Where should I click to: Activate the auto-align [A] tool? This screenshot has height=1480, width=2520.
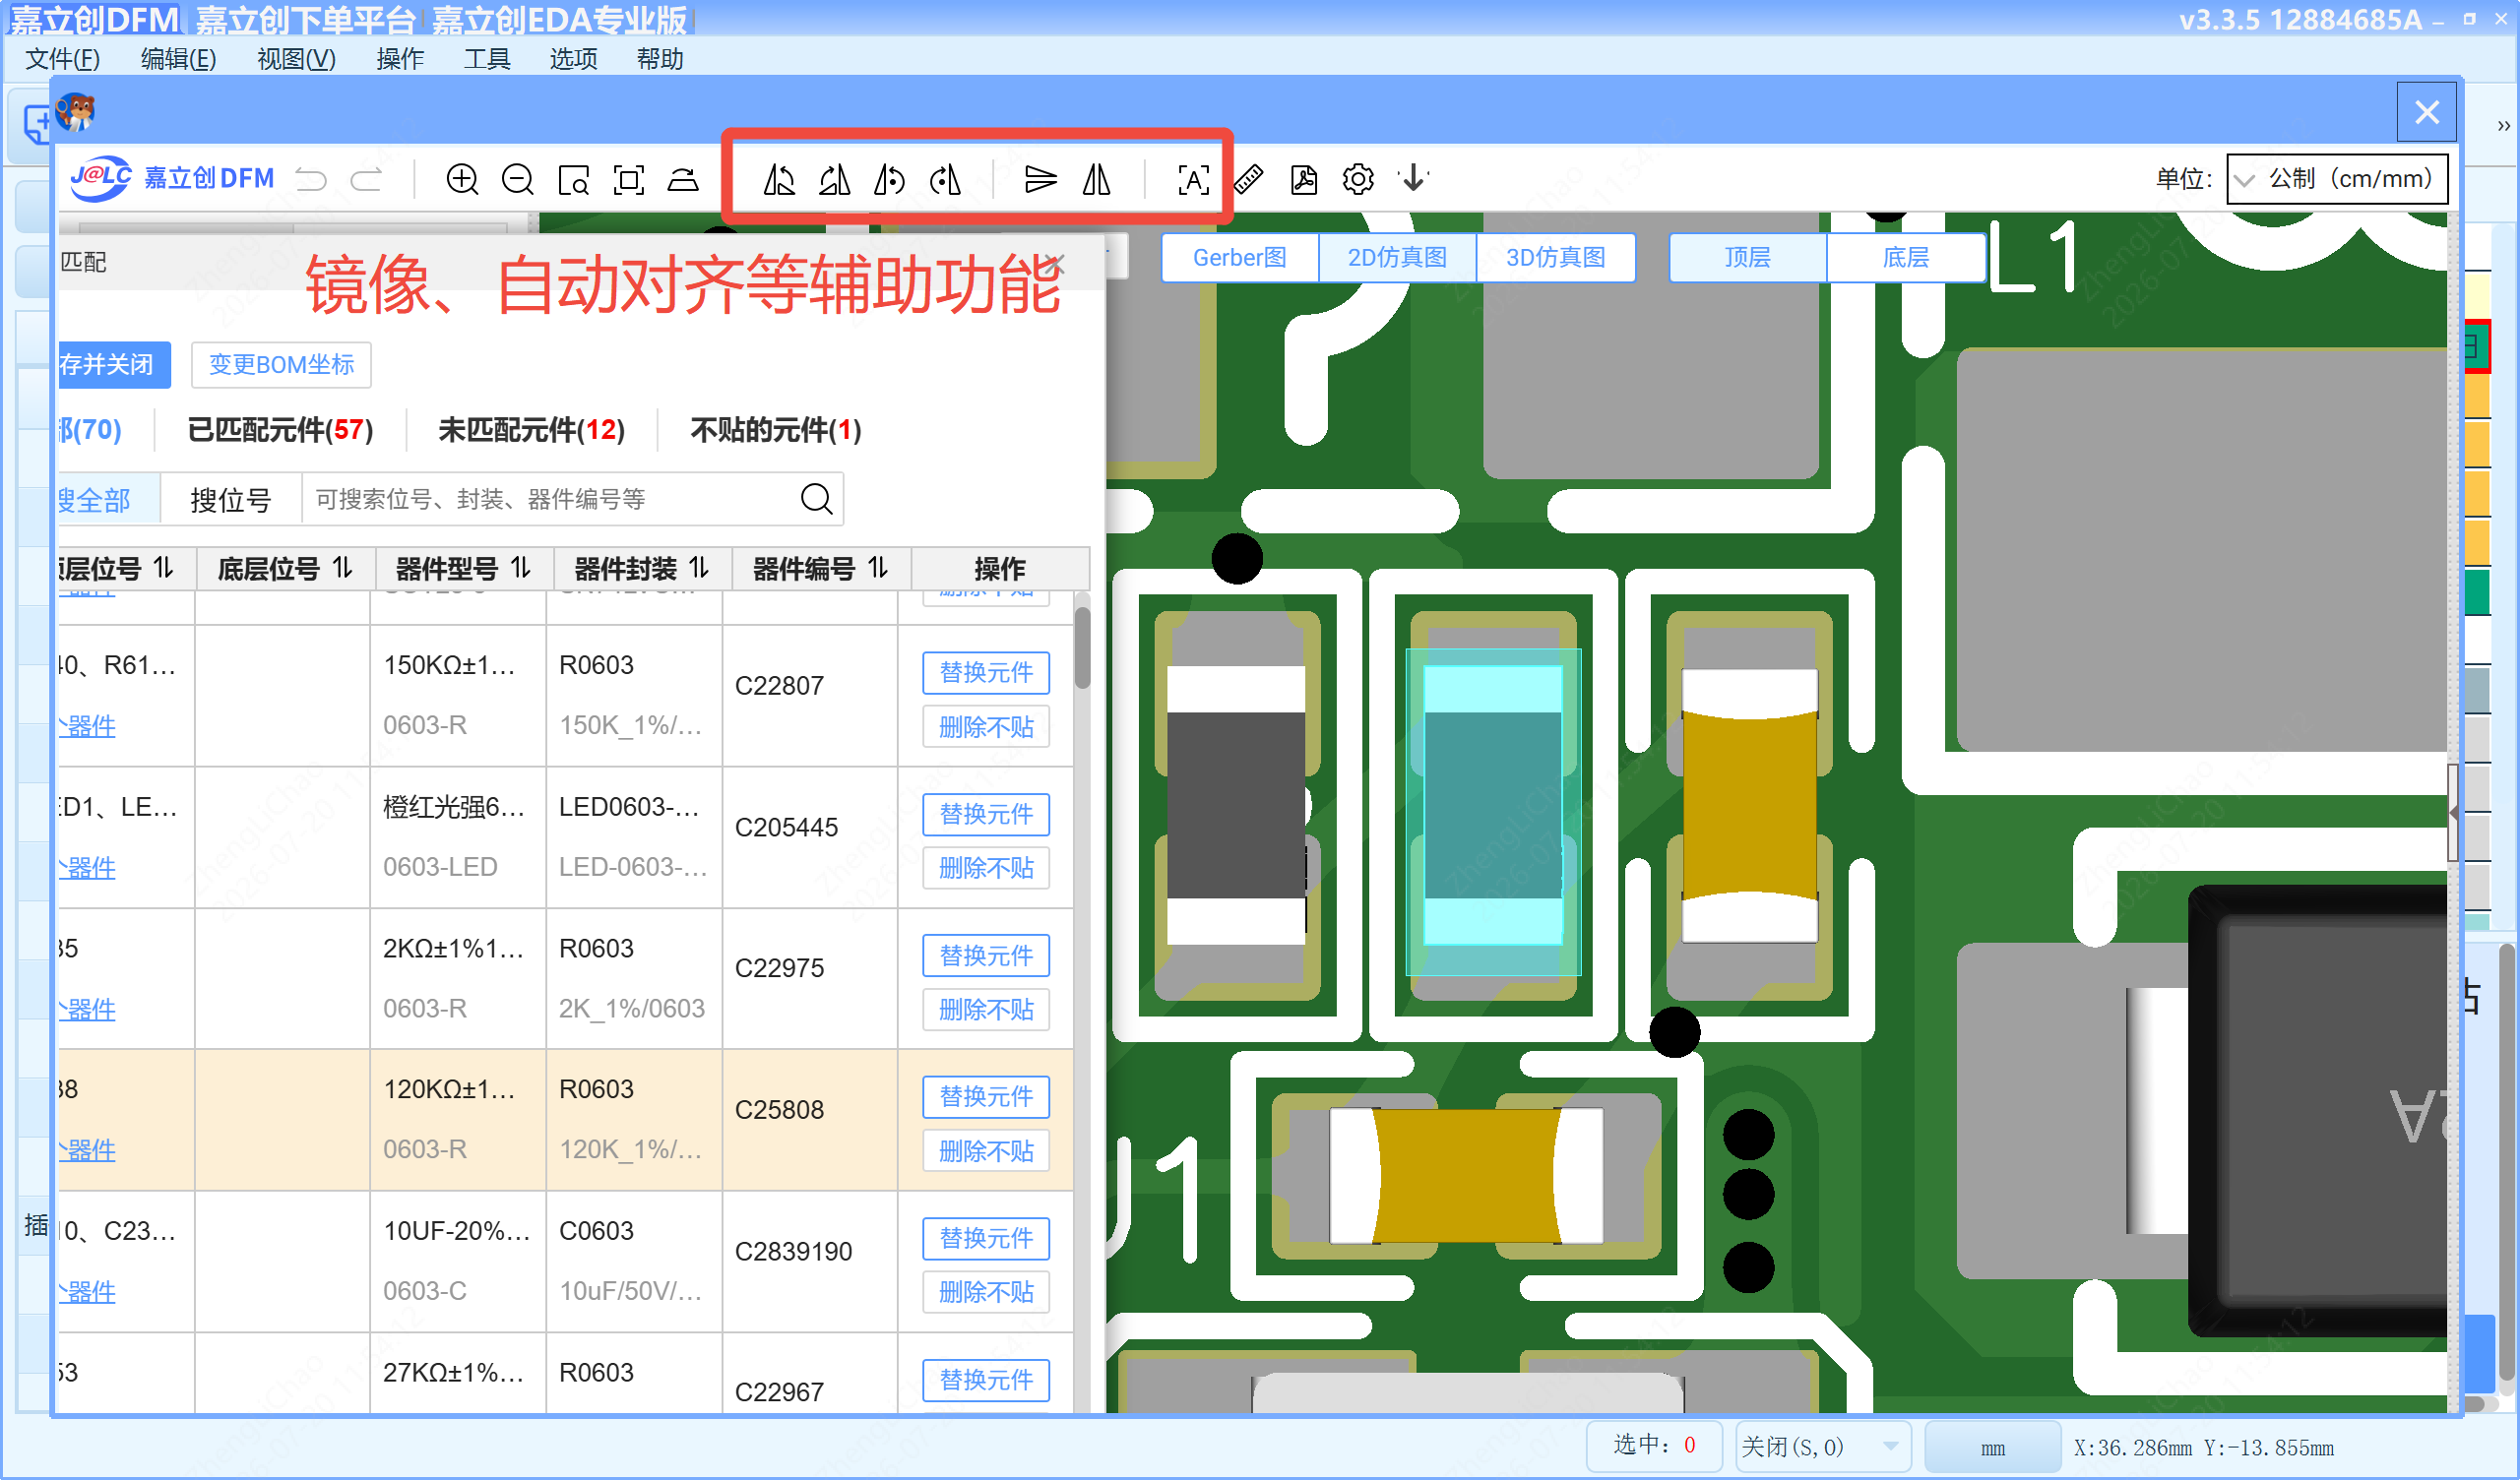1193,180
